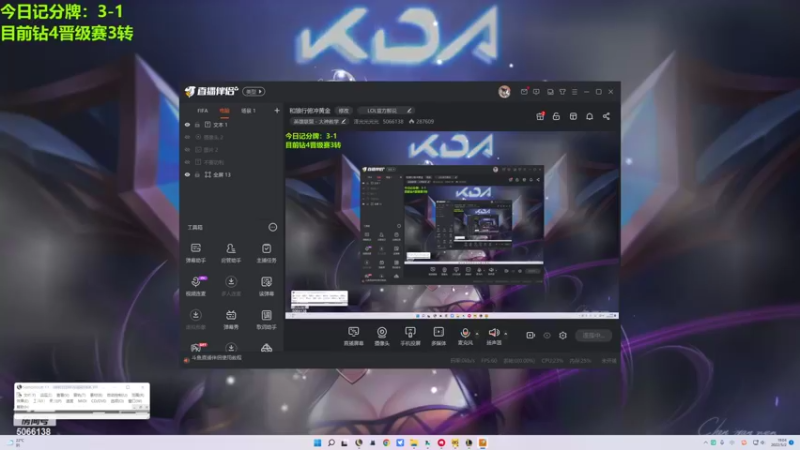The image size is (800, 450).
Task: Click the room number 5066138 in header
Action: coord(393,121)
